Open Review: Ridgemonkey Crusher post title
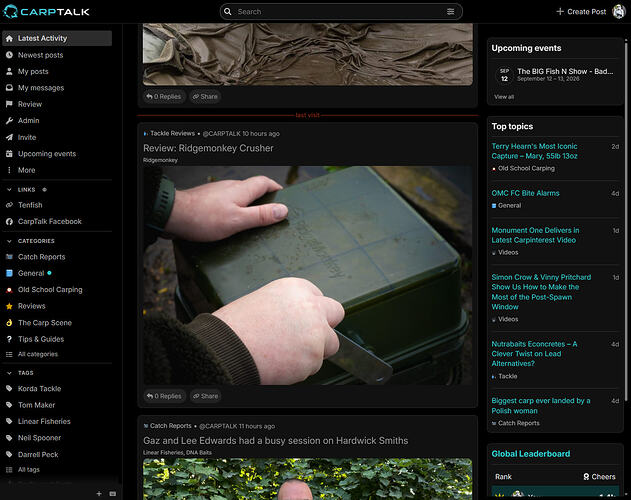Image resolution: width=631 pixels, height=500 pixels. 208,148
